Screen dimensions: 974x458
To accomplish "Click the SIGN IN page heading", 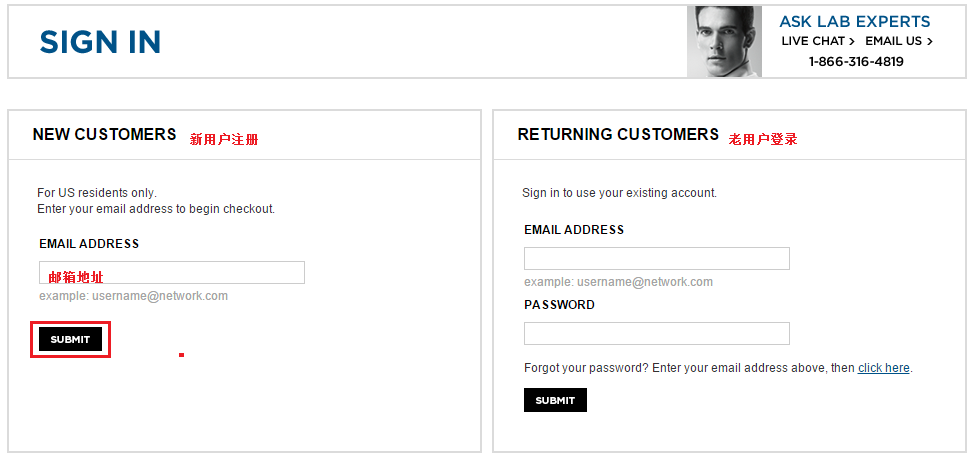I will [x=100, y=42].
